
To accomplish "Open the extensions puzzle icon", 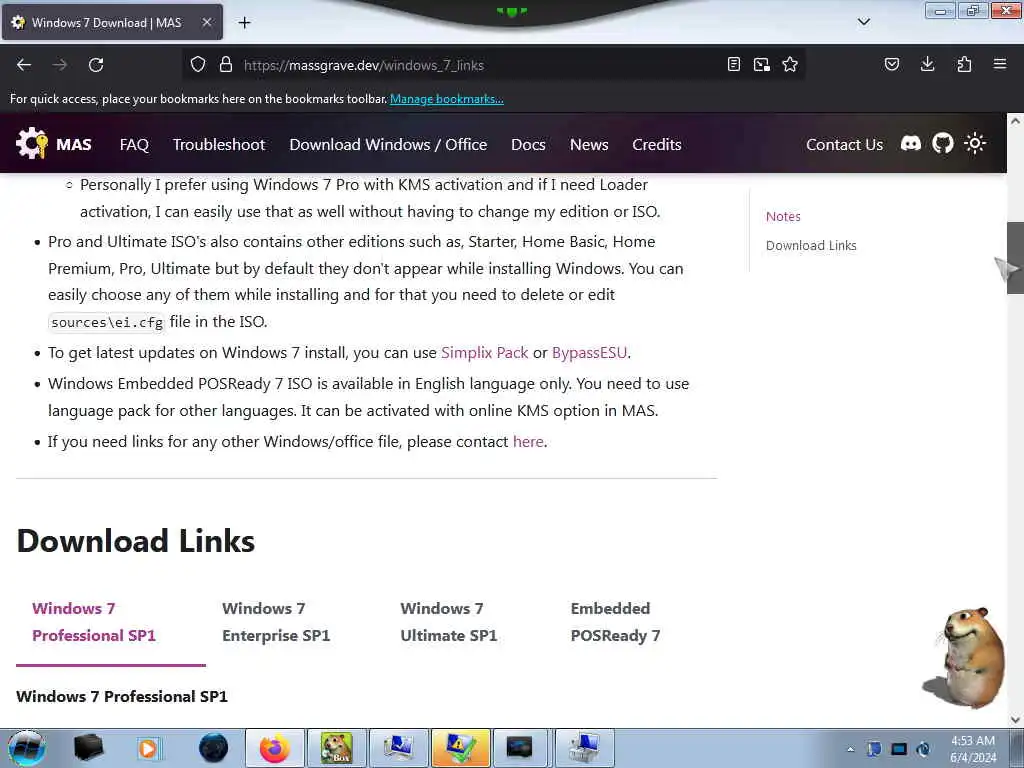I will click(964, 64).
